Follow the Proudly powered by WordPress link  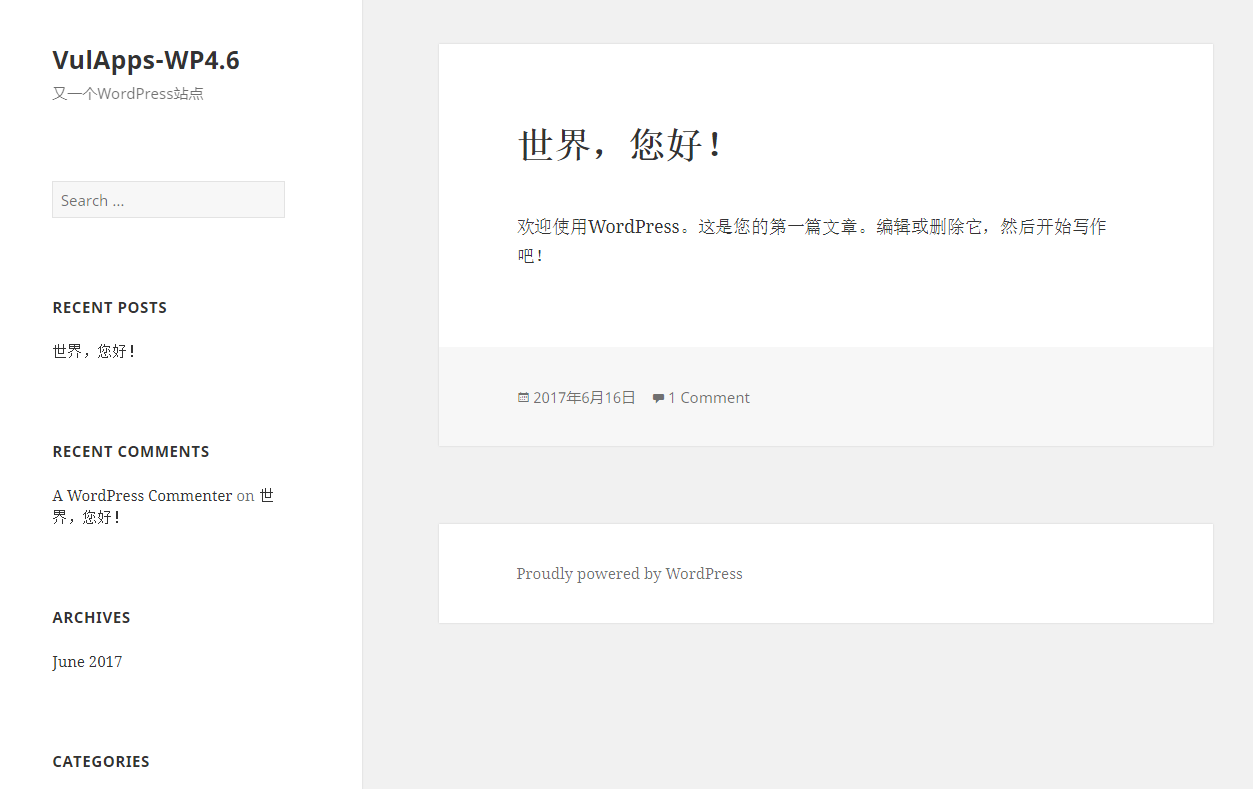629,573
